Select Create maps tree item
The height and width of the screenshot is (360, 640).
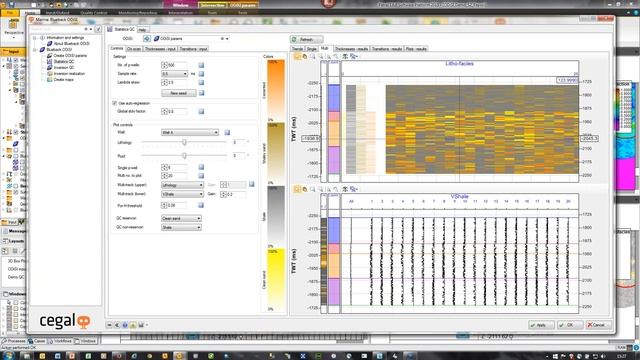pyautogui.click(x=64, y=80)
